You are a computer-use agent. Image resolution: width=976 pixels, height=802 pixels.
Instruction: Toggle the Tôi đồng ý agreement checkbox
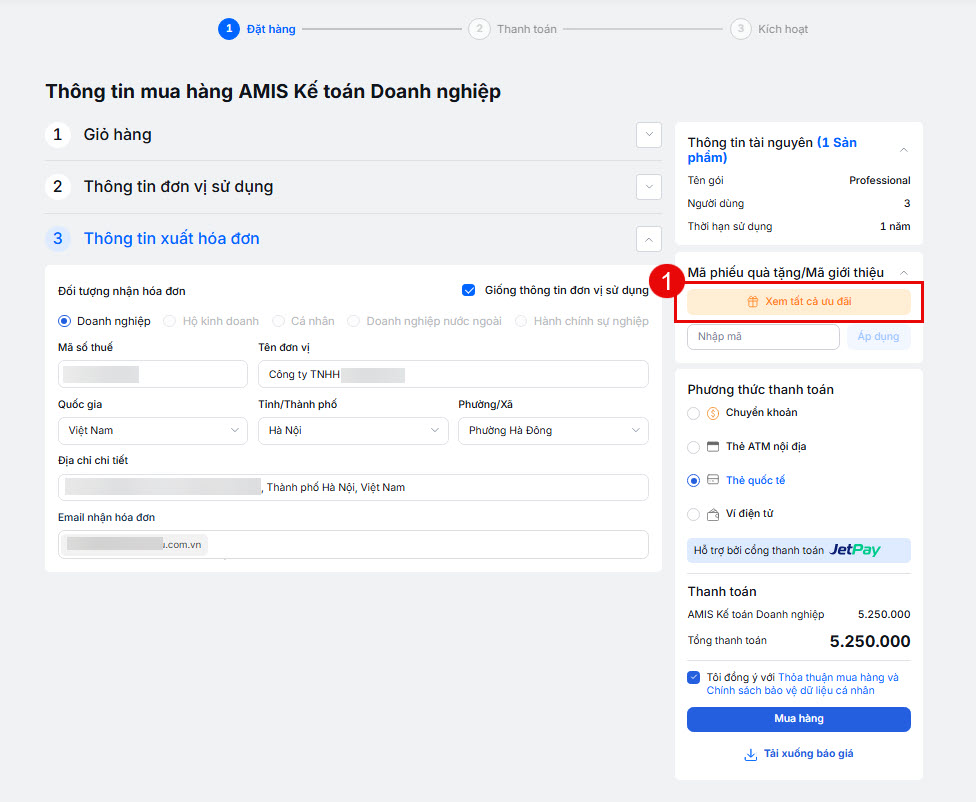(693, 677)
